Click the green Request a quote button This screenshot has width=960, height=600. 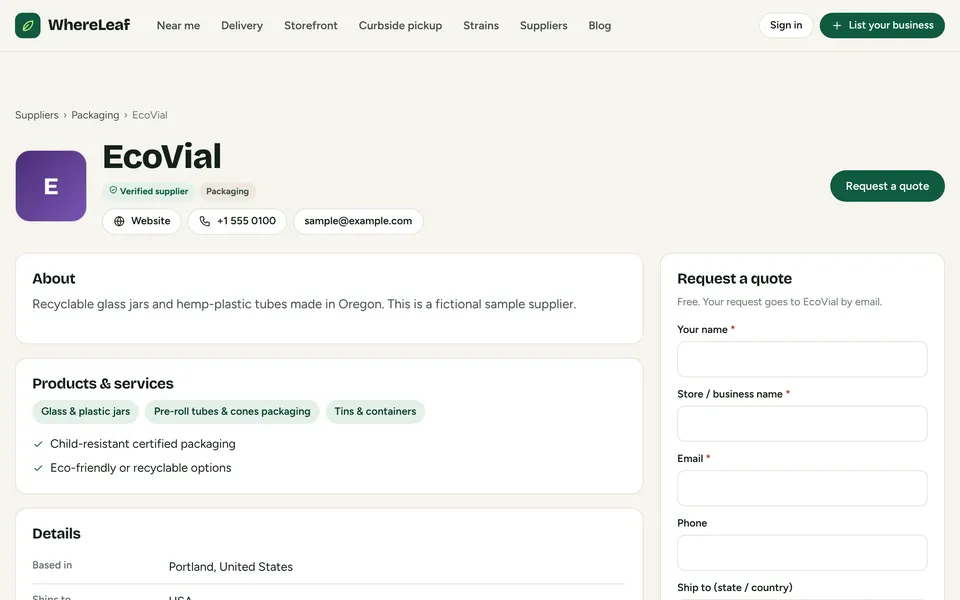point(887,186)
